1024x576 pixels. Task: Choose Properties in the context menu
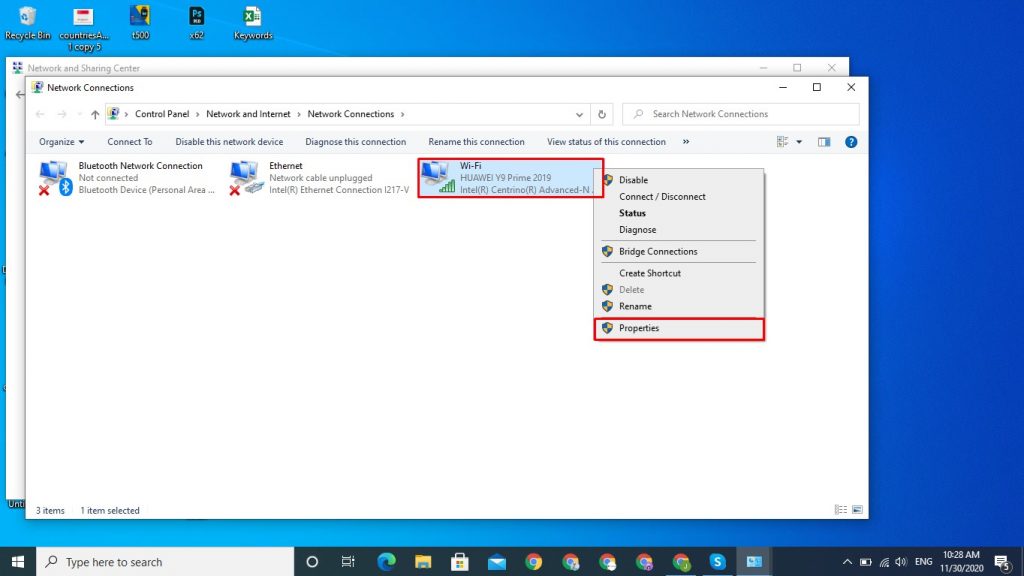click(x=639, y=328)
